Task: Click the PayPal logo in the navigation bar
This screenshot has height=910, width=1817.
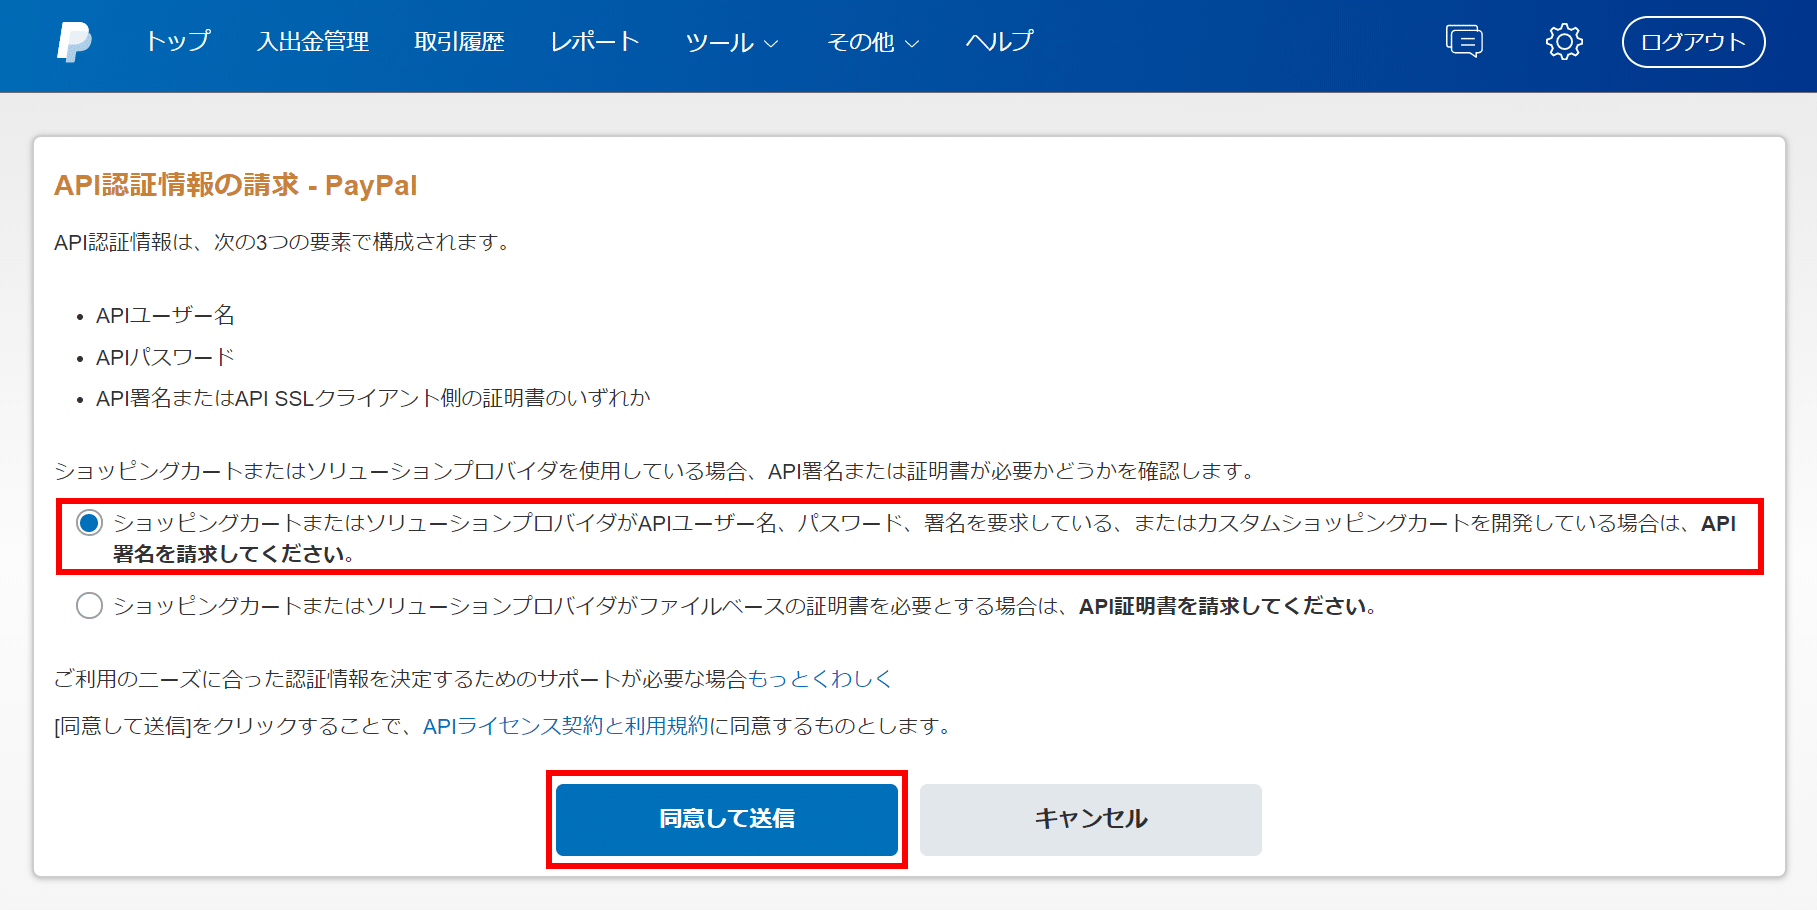Action: 77,42
